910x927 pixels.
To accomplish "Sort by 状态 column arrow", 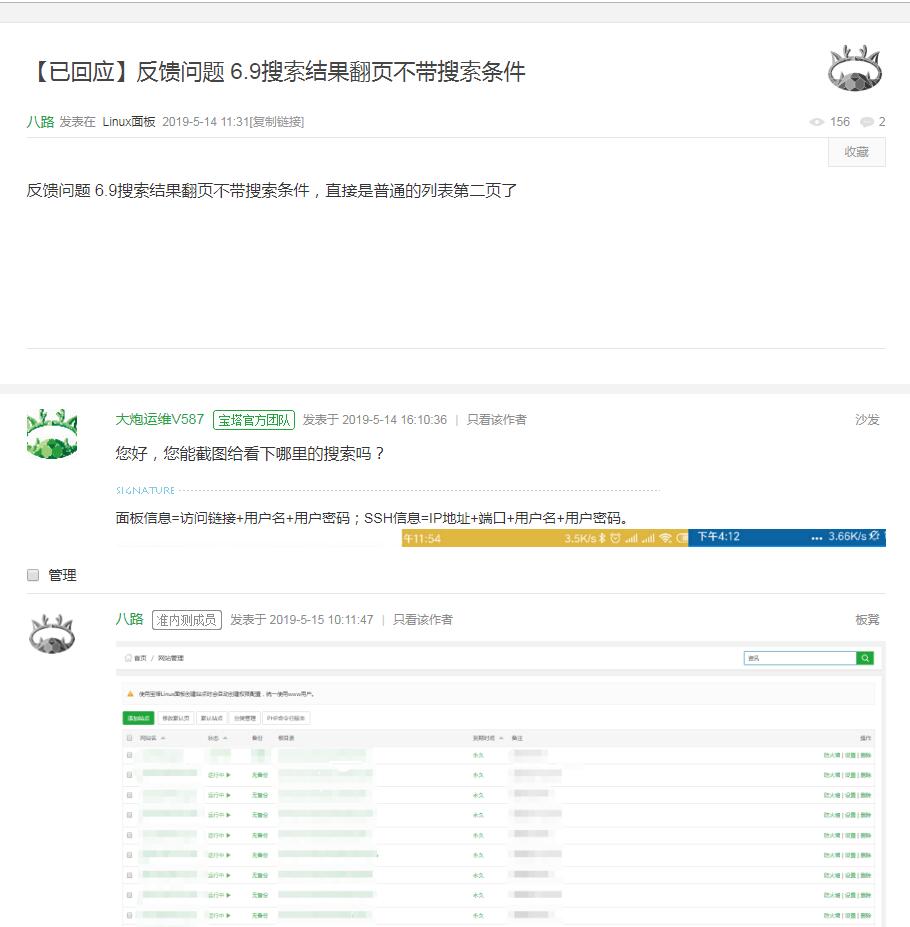I will pyautogui.click(x=225, y=738).
